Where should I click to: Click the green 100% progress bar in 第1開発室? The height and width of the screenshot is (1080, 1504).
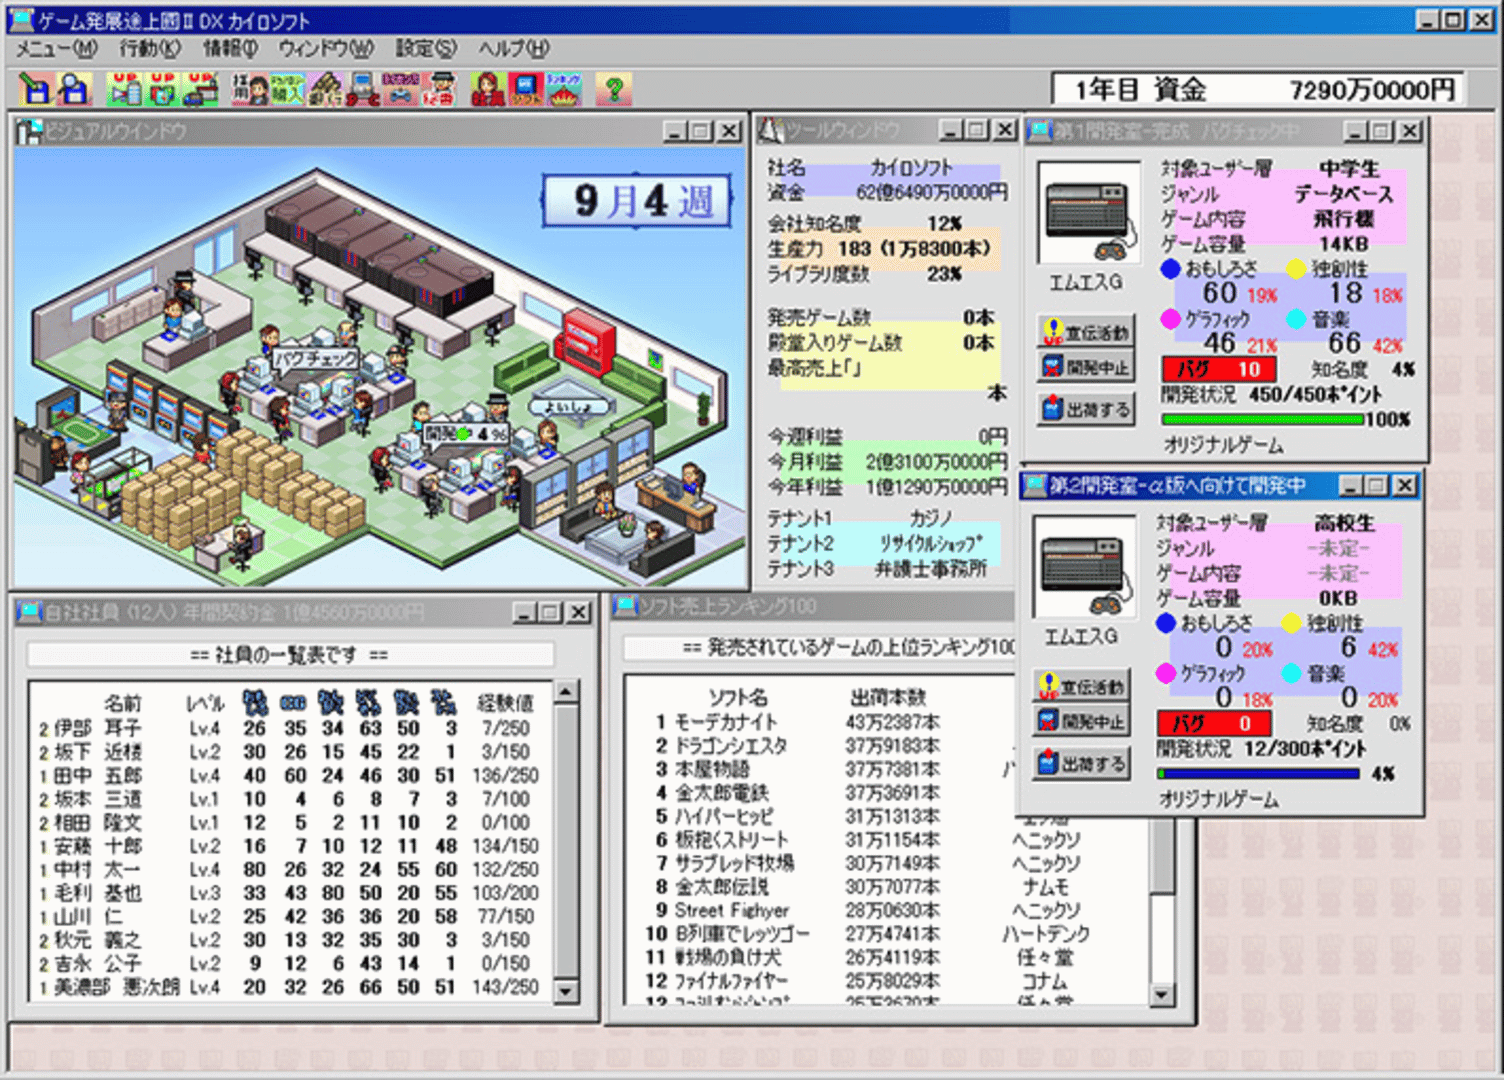[1262, 420]
